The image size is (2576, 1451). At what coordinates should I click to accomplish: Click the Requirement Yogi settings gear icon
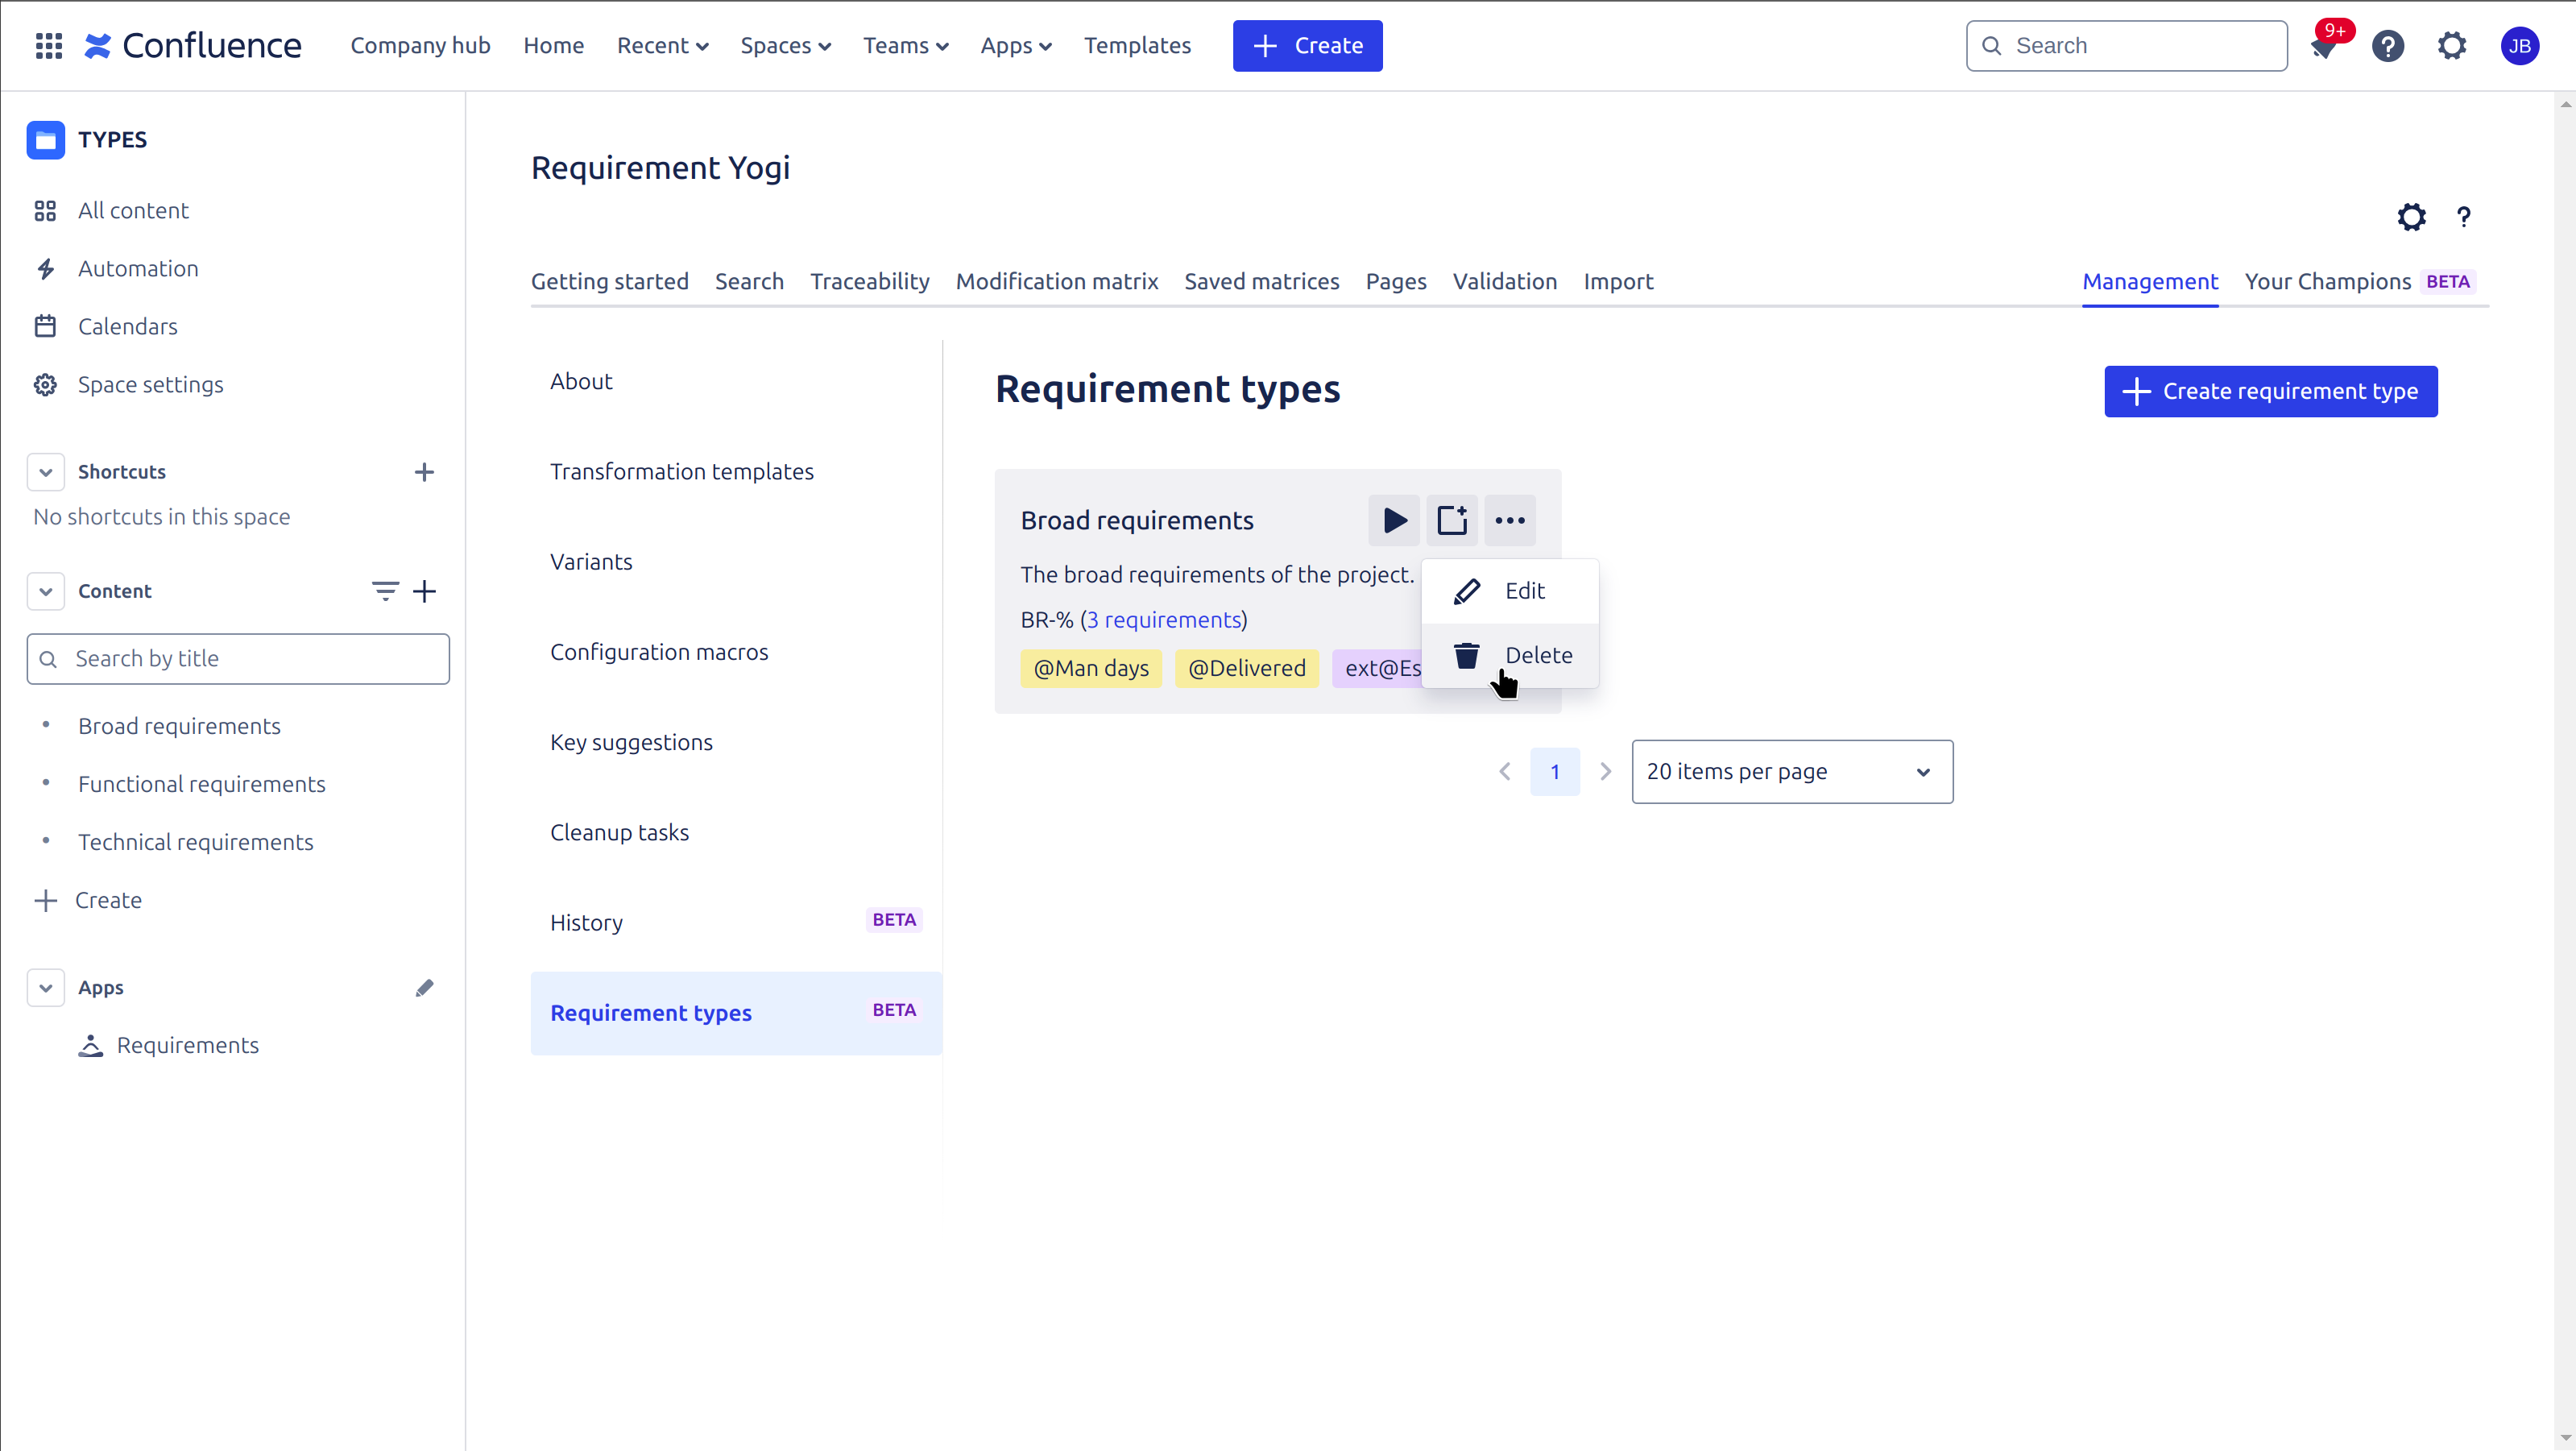point(2412,216)
